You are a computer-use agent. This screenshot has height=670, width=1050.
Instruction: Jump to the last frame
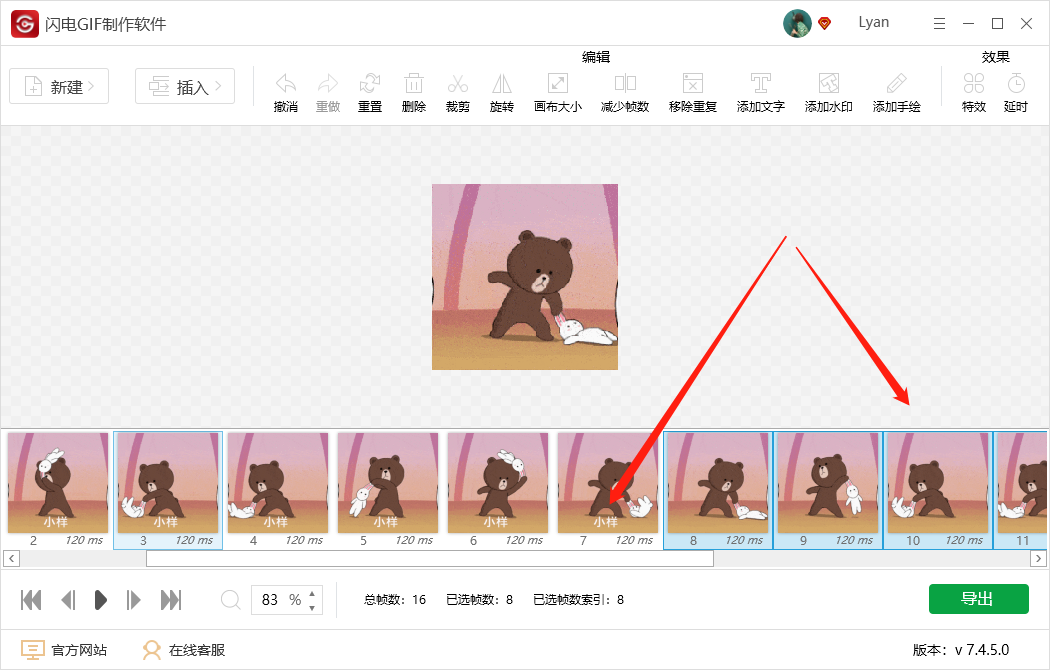[171, 600]
